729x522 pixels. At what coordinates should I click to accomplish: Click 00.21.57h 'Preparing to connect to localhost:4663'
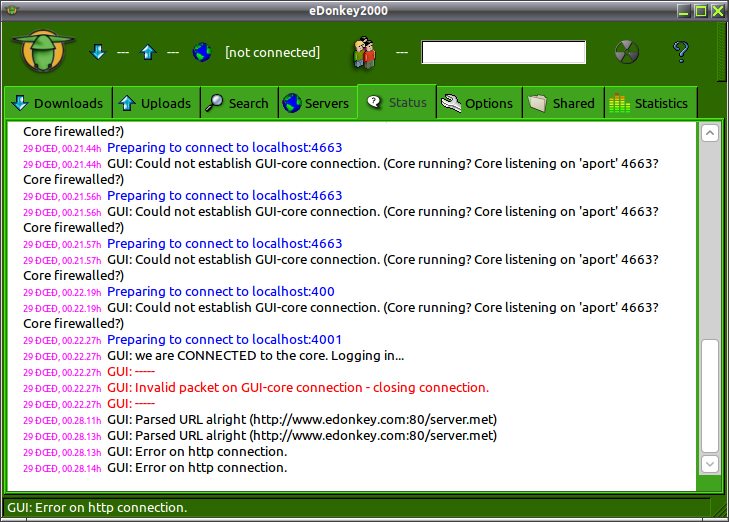225,244
